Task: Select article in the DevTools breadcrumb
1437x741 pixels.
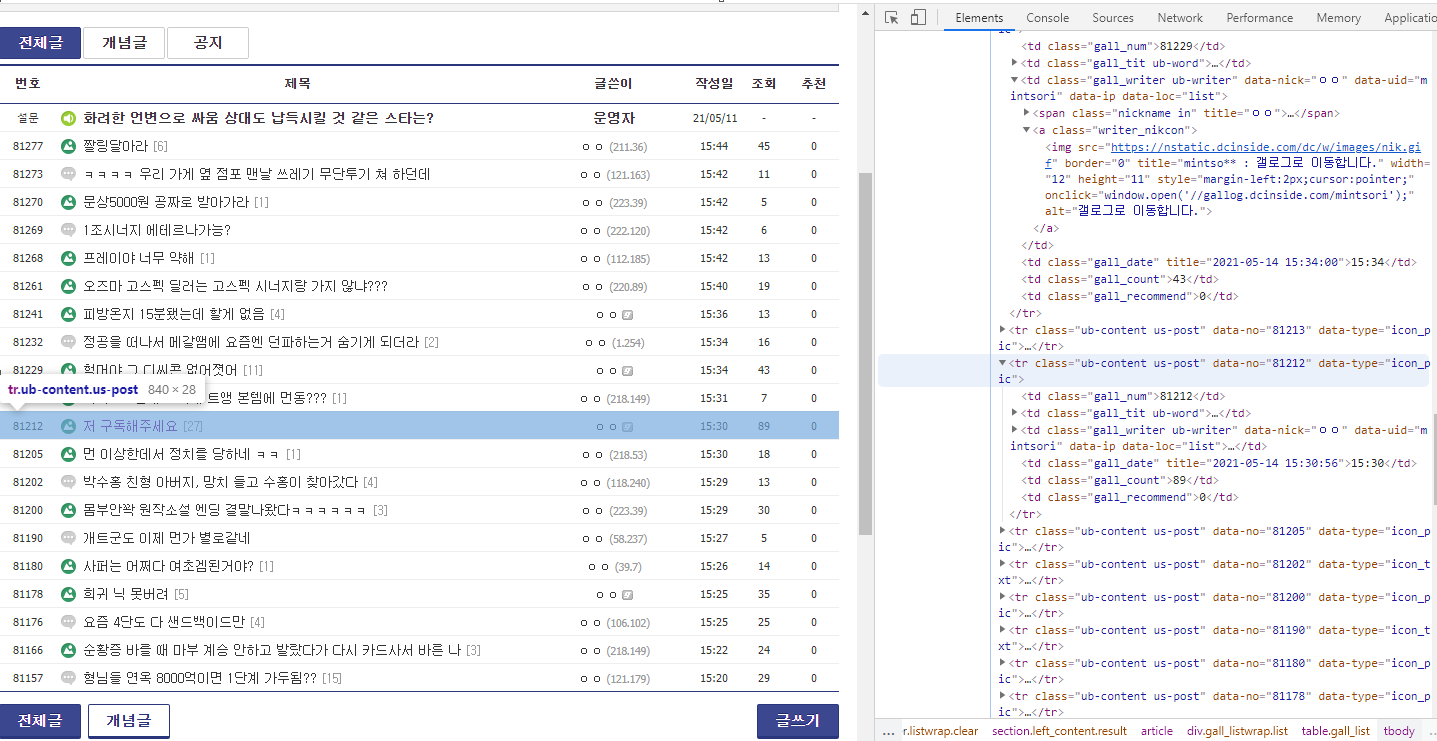Action: point(1157,731)
